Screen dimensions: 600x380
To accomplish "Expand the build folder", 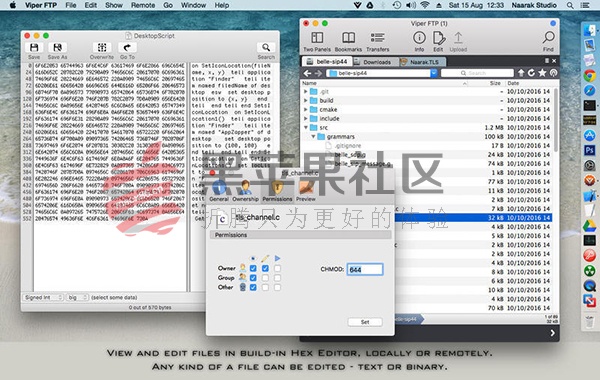I will 306,100.
